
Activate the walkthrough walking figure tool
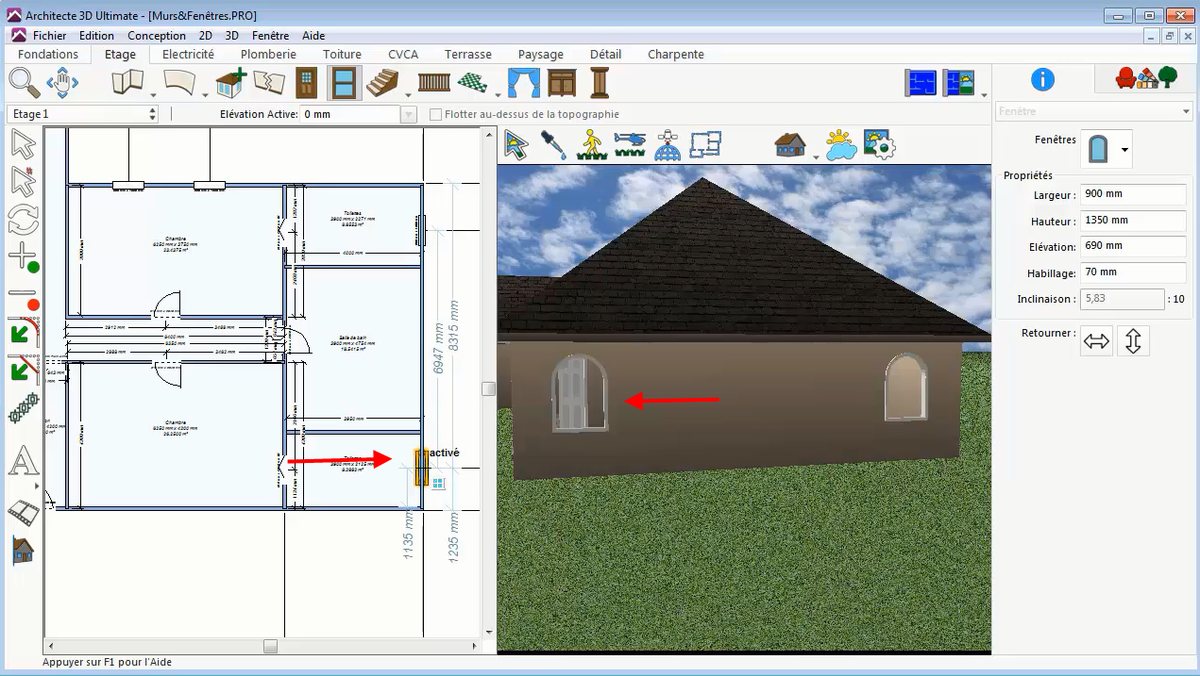[x=593, y=145]
